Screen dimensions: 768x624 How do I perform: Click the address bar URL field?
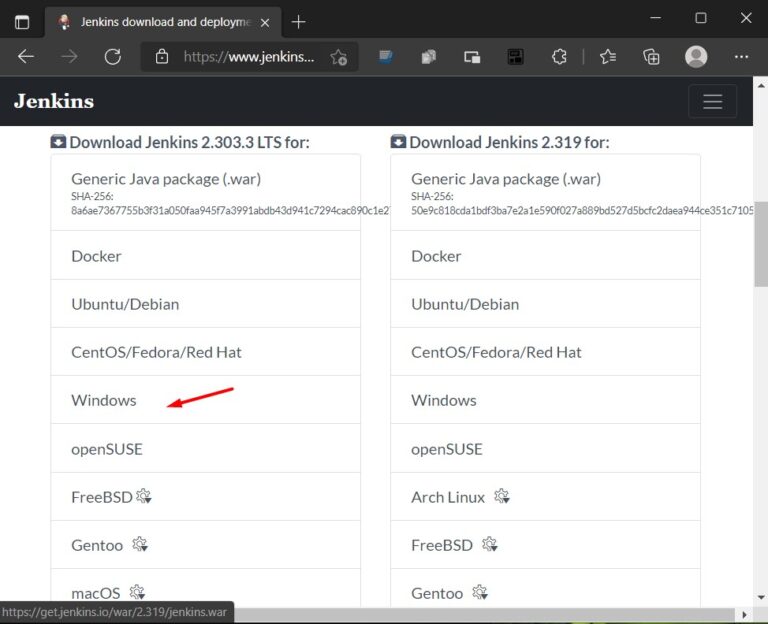click(x=250, y=57)
